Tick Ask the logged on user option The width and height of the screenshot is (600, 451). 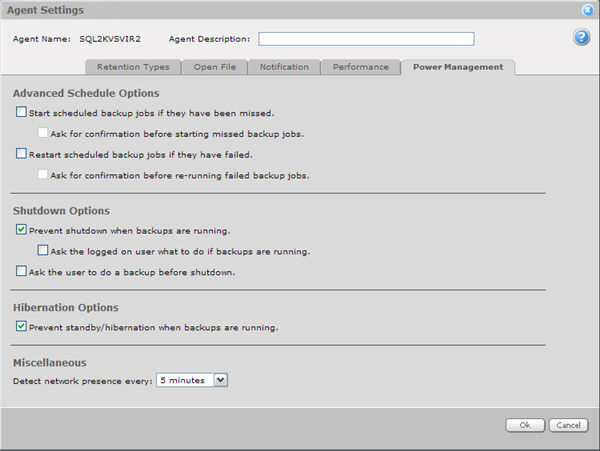[42, 250]
